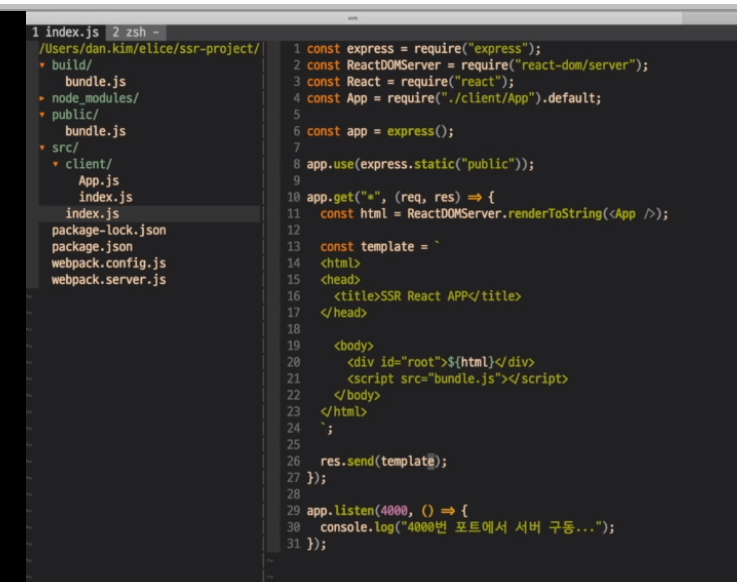Click line number 10 in the gutter
737x582 pixels.
point(293,197)
